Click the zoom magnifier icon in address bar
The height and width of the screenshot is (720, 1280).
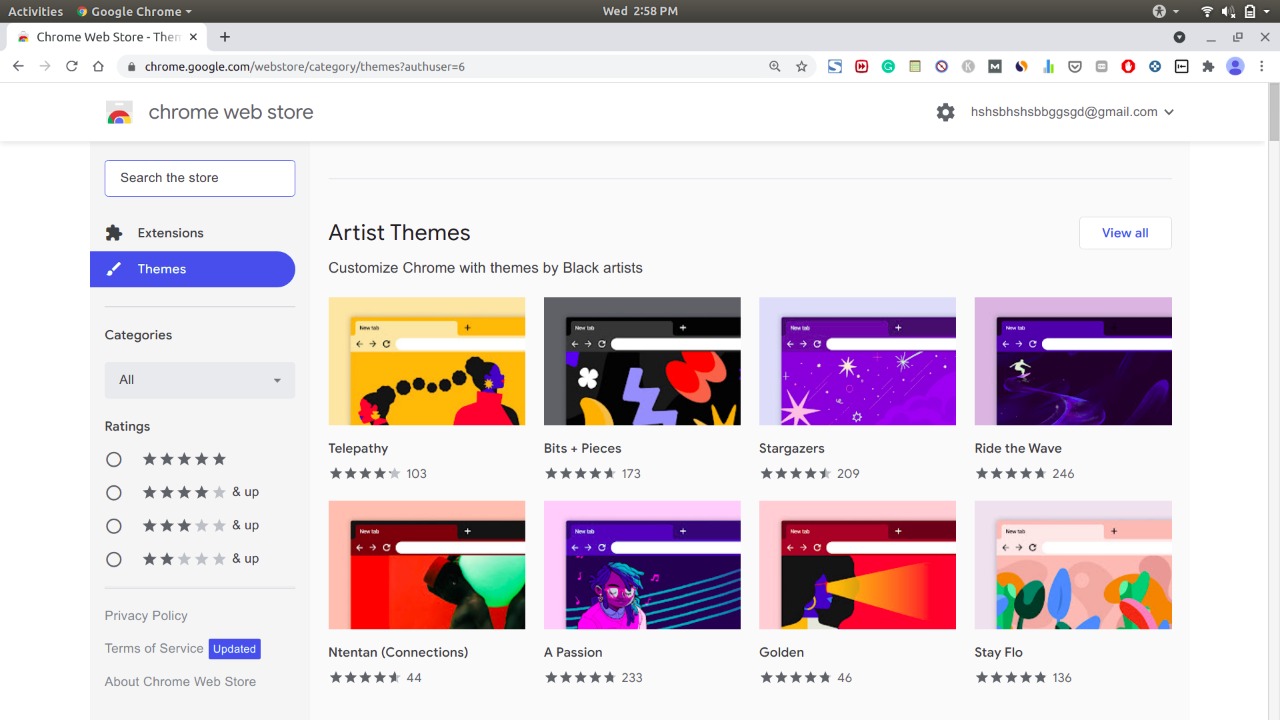[774, 66]
